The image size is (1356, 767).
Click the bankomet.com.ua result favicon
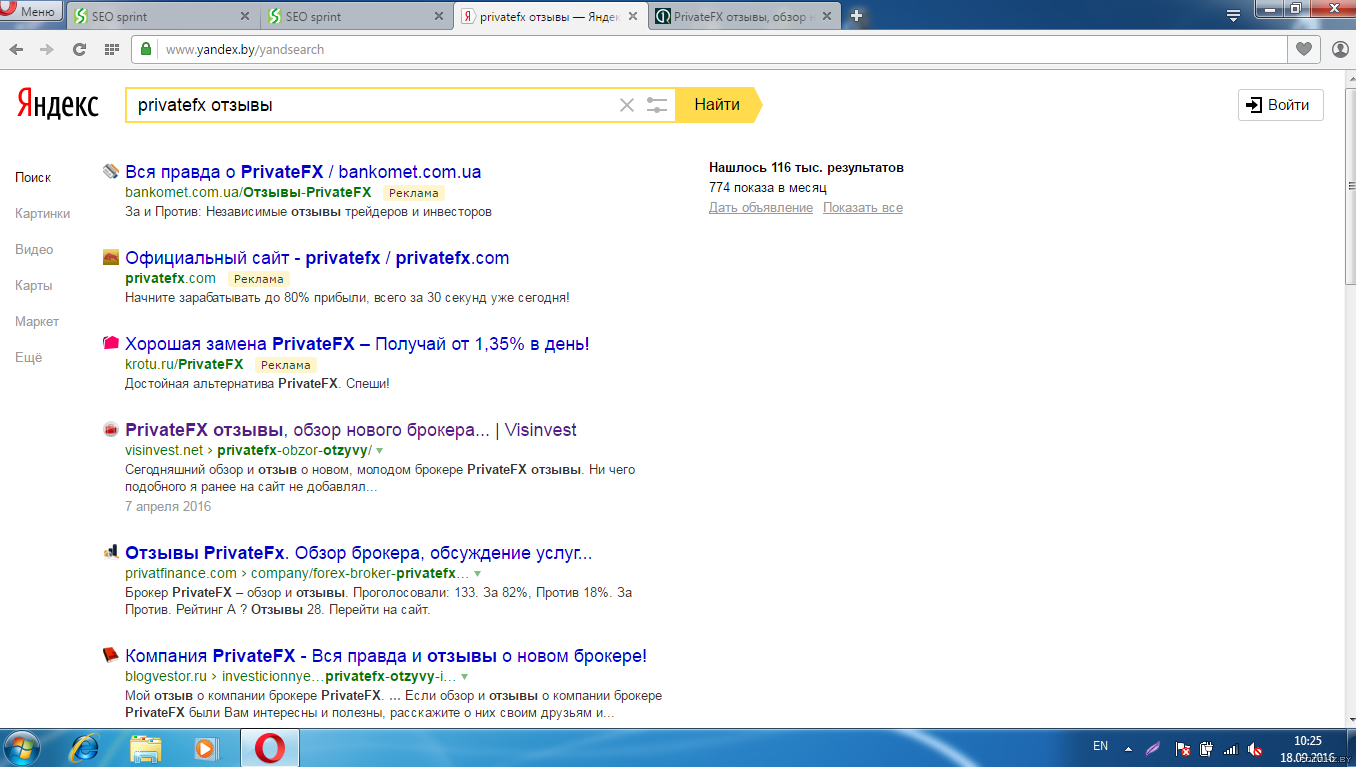111,171
